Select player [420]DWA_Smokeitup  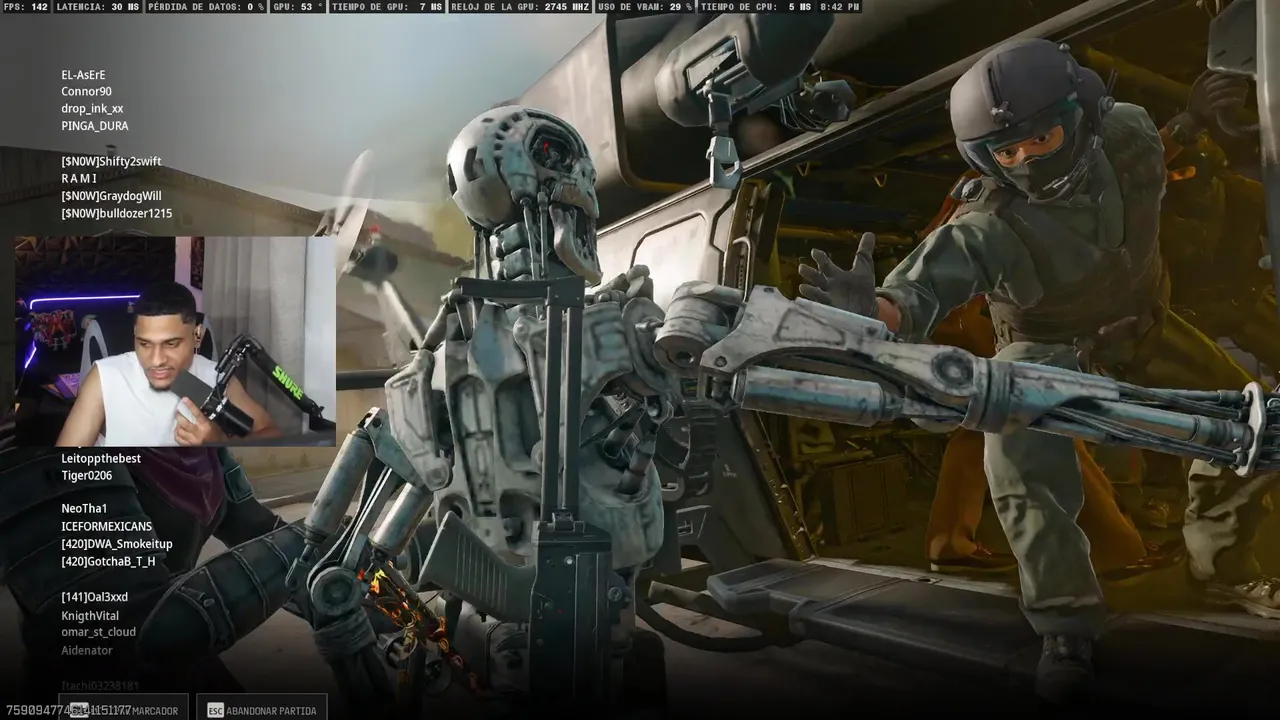(x=117, y=544)
